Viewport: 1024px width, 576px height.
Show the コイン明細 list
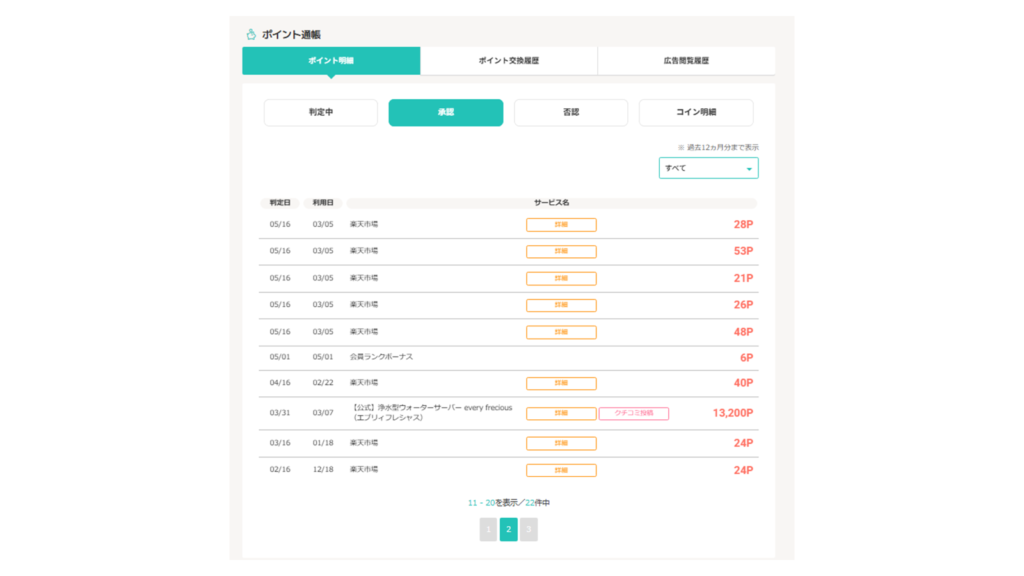click(696, 113)
